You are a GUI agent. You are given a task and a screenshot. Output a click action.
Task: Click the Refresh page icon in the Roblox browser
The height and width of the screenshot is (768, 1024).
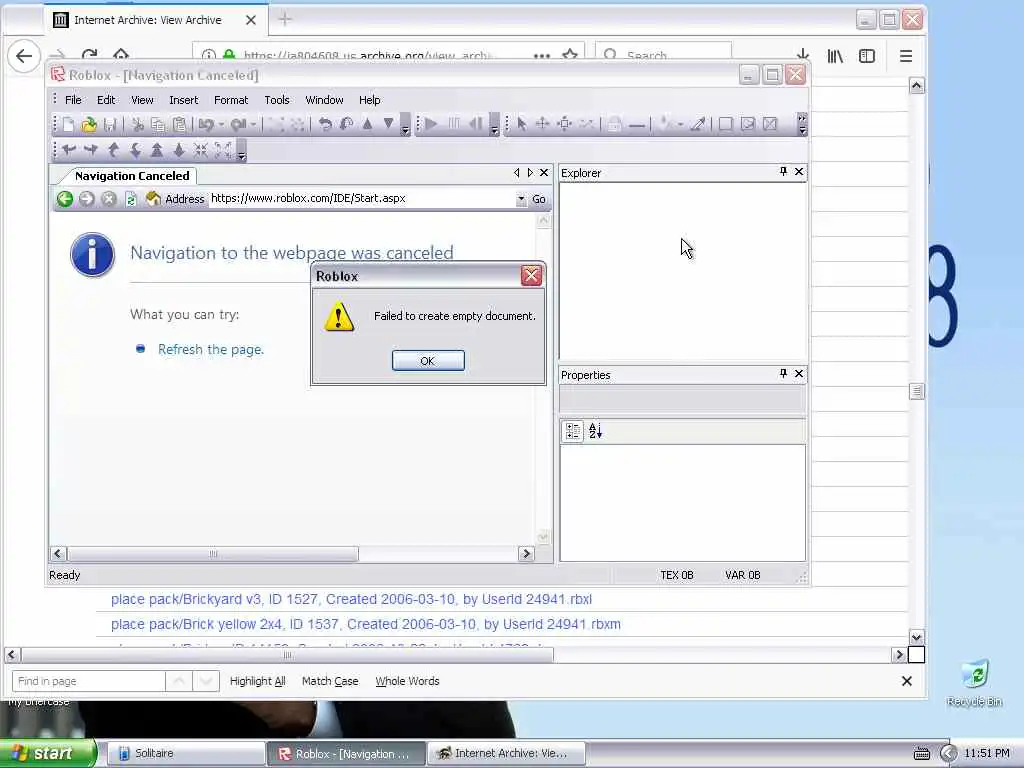131,199
